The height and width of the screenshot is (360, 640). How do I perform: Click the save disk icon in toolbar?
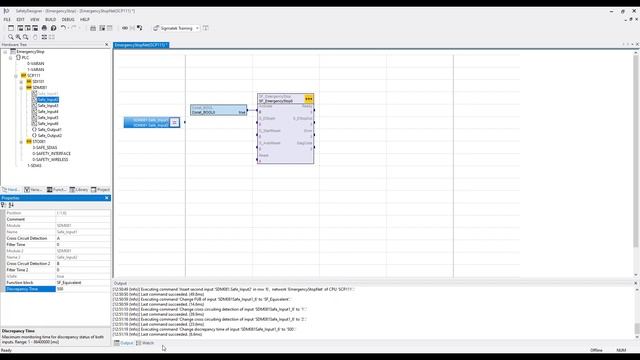tap(36, 28)
